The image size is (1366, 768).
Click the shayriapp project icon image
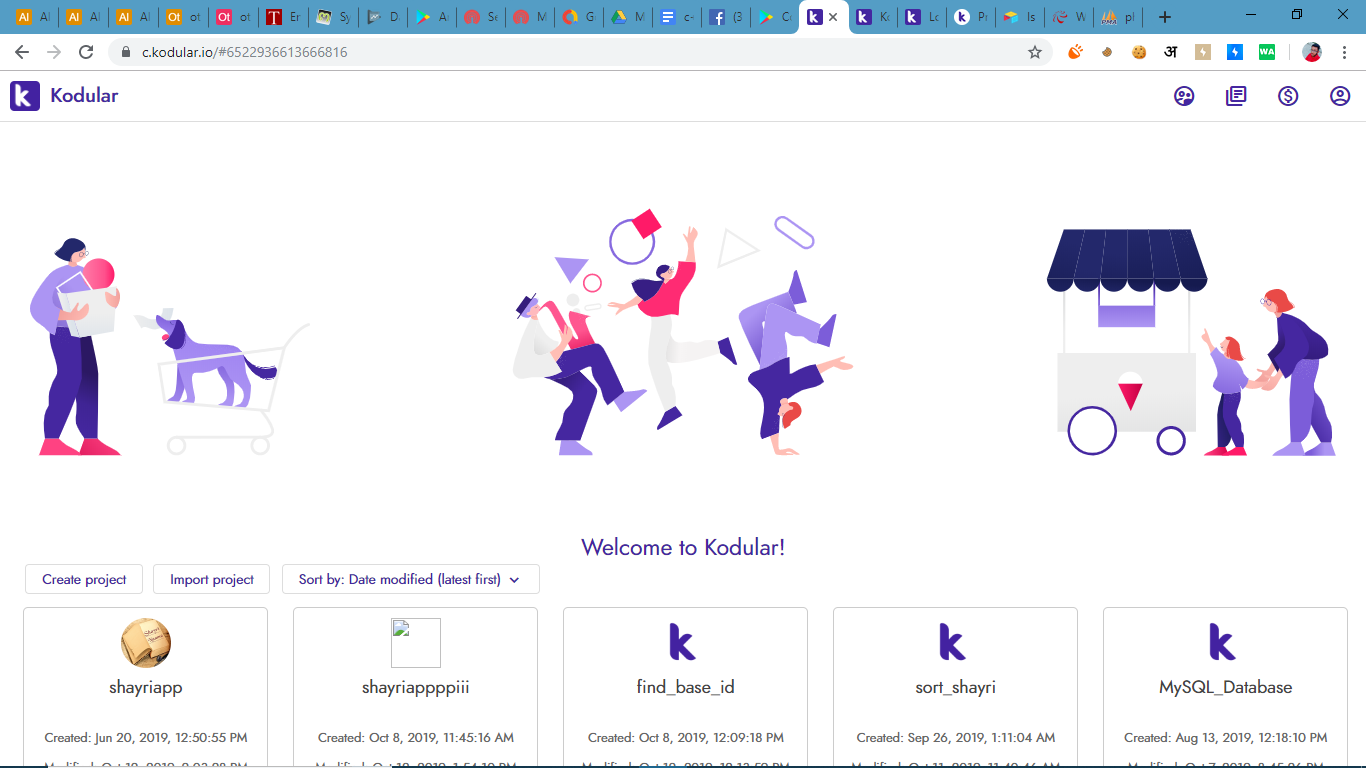146,643
